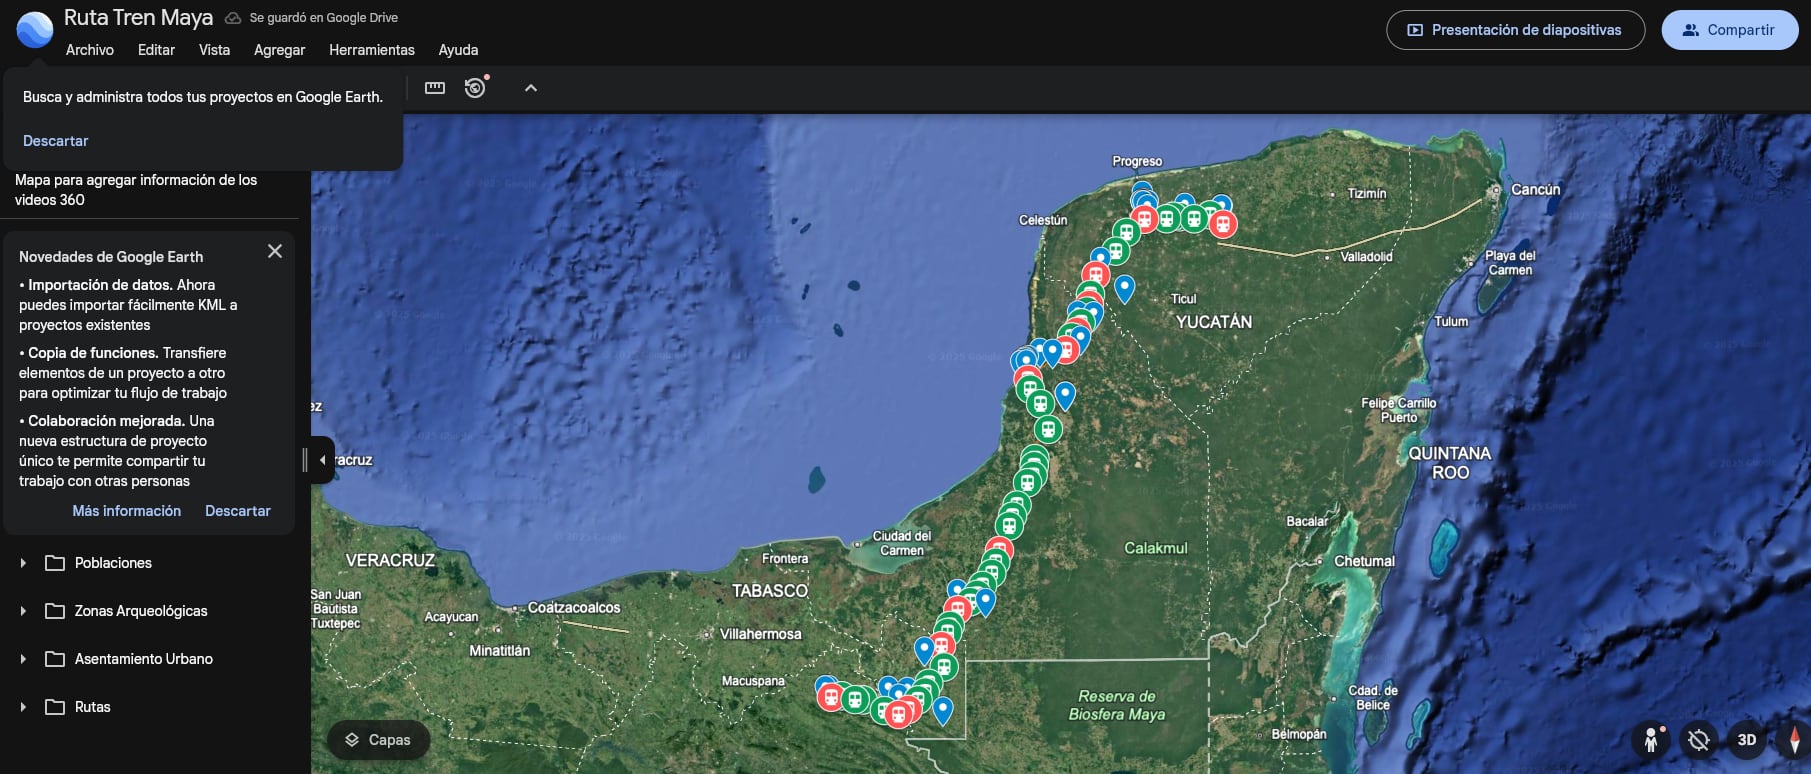Select the Asentamiento Urbano folder label
1811x774 pixels.
[144, 659]
